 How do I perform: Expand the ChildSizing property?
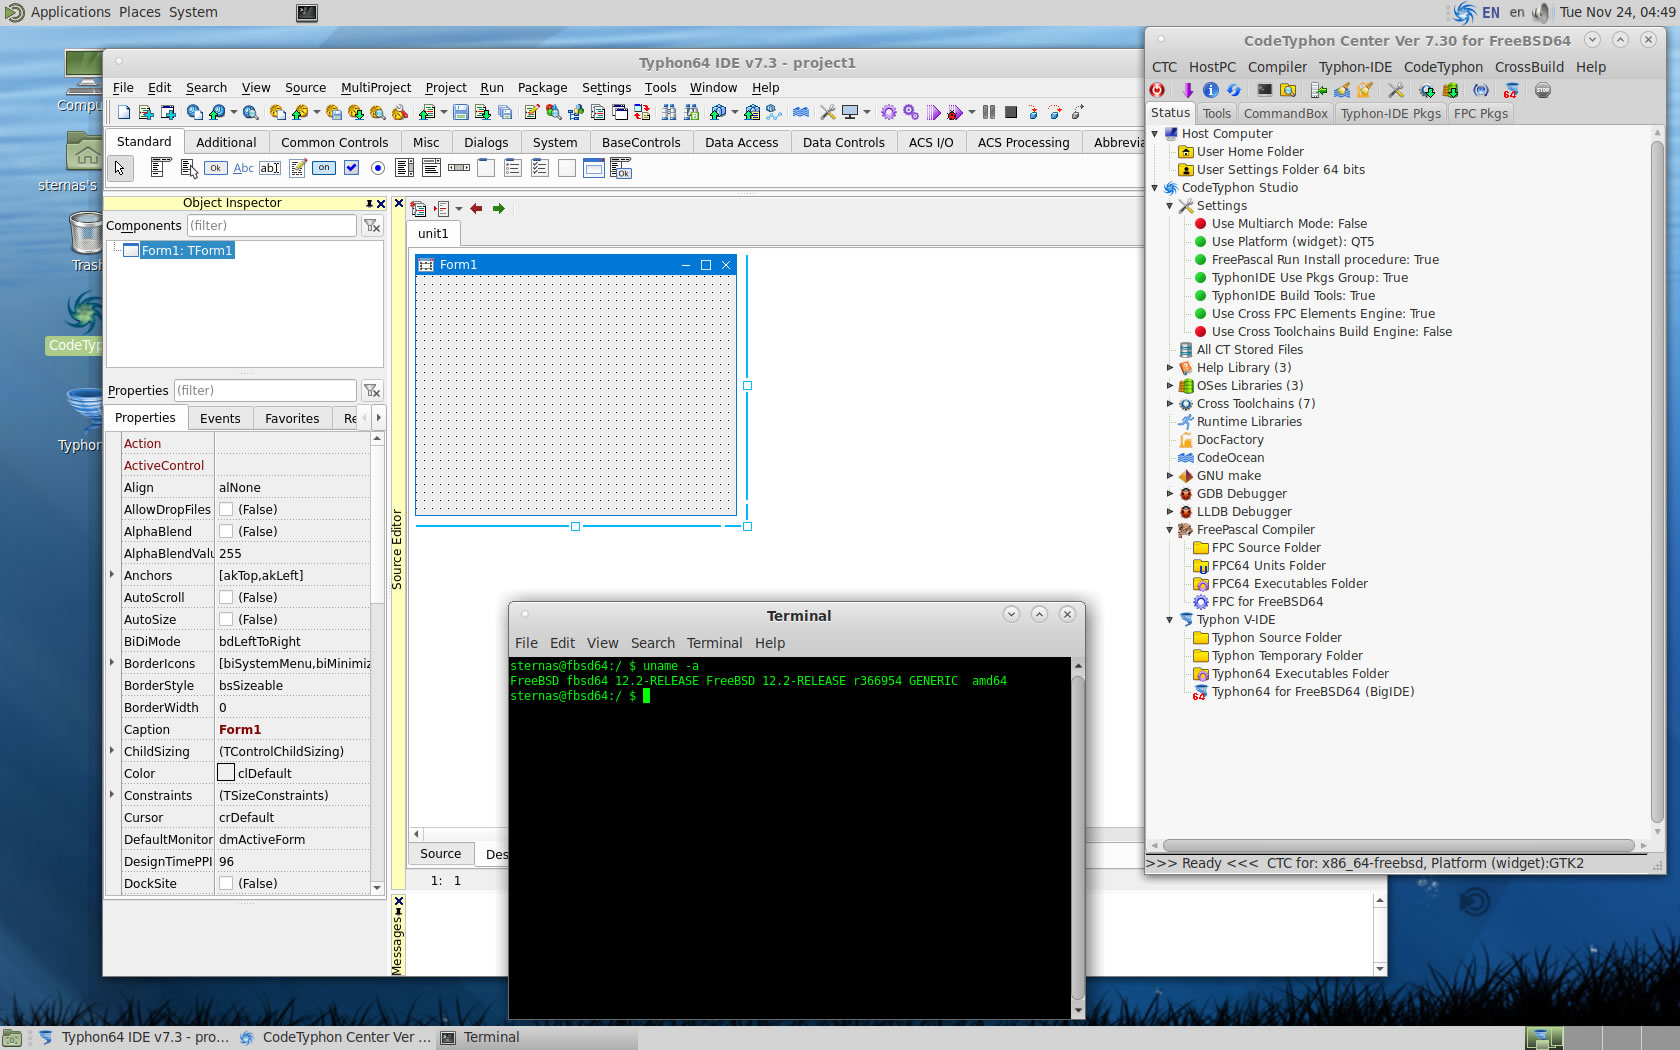coord(112,750)
